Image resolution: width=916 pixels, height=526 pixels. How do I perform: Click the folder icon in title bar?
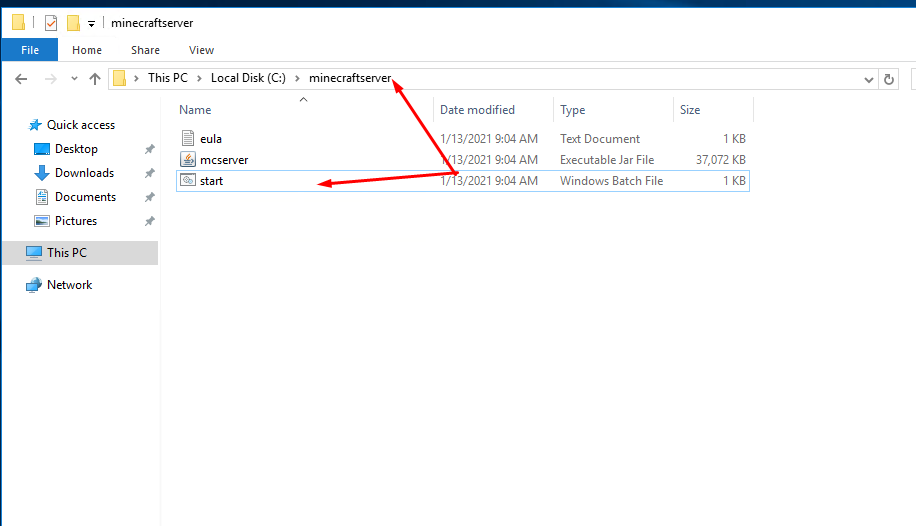pos(18,23)
